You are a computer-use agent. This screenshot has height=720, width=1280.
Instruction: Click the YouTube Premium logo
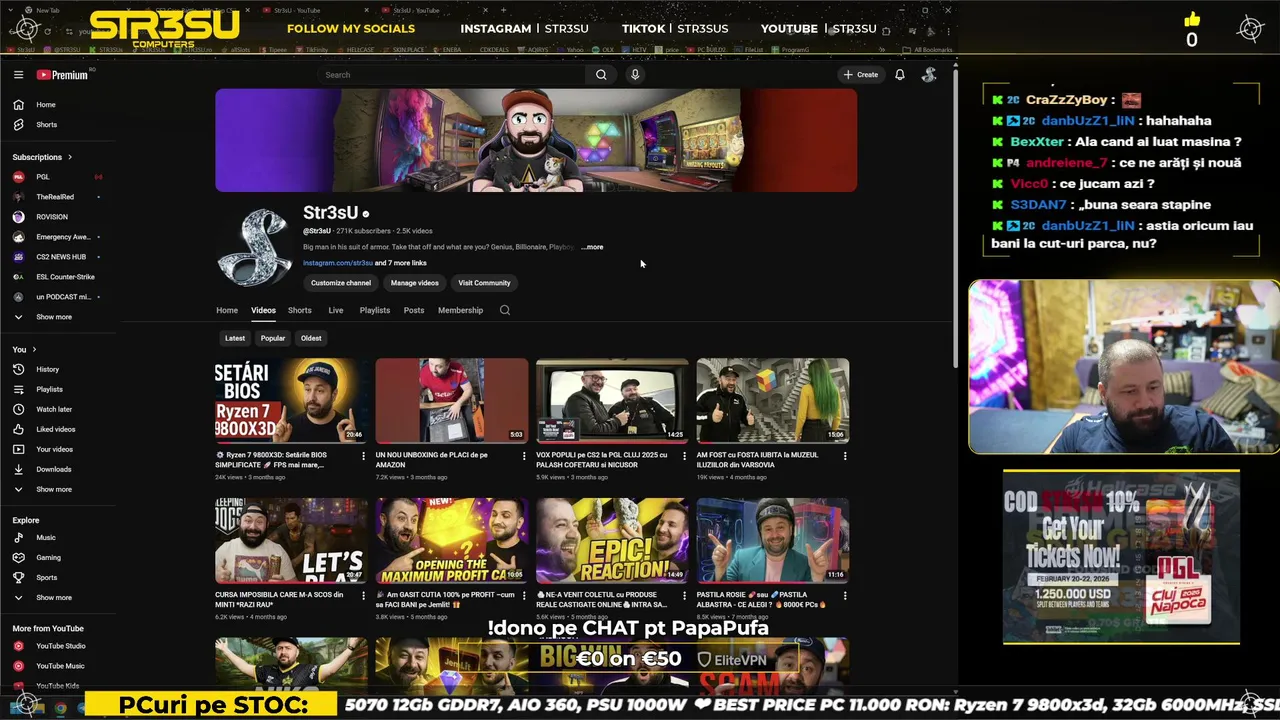[63, 75]
